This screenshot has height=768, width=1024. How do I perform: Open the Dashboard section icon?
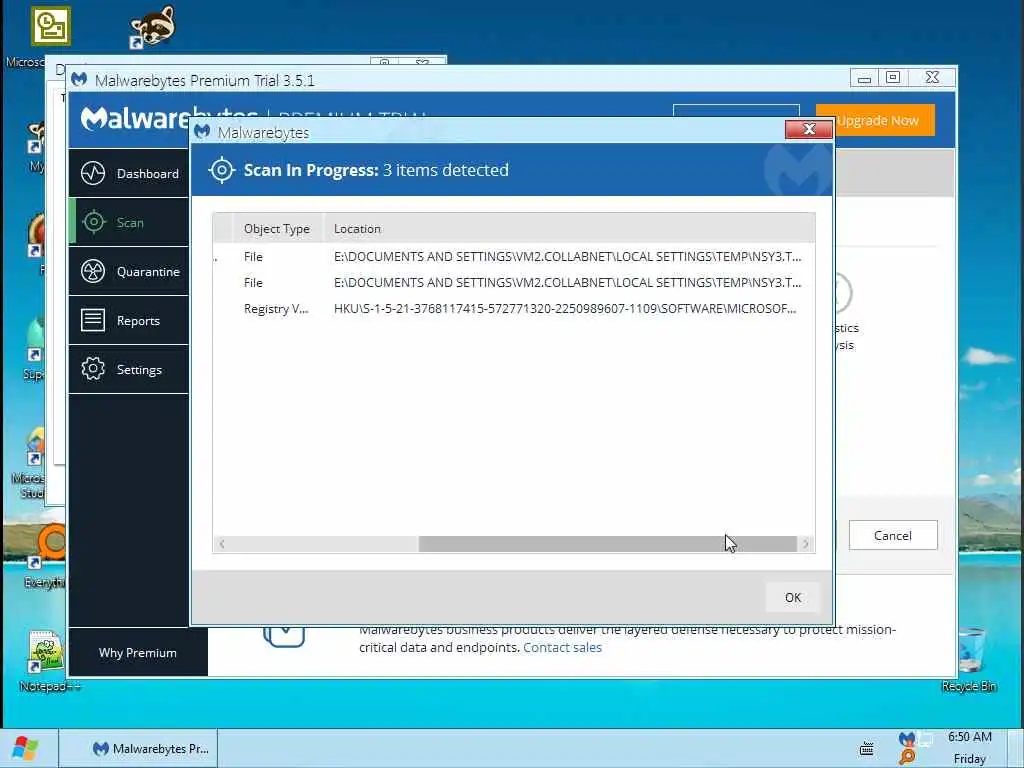(x=93, y=173)
